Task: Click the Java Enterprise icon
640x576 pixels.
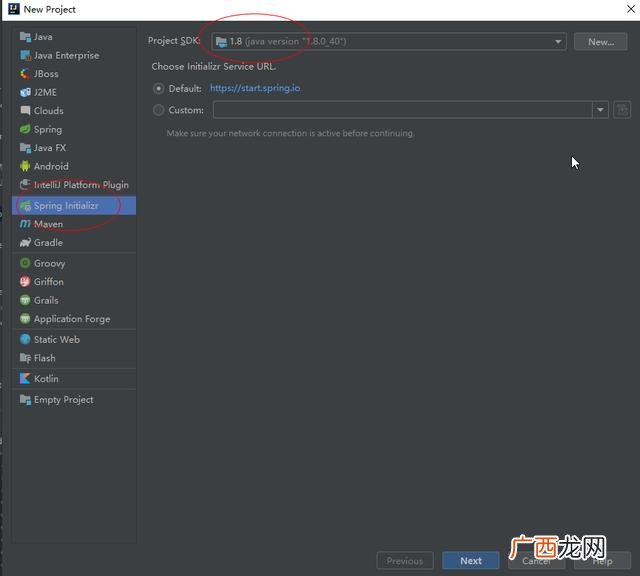Action: 25,55
